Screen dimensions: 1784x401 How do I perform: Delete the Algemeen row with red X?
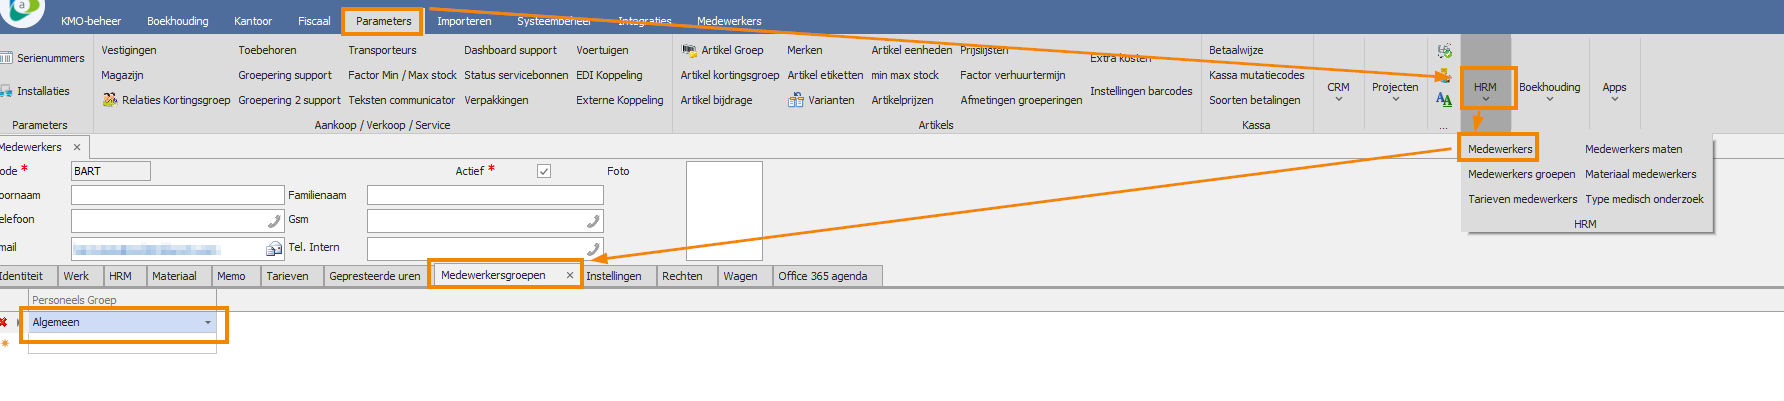pyautogui.click(x=4, y=322)
